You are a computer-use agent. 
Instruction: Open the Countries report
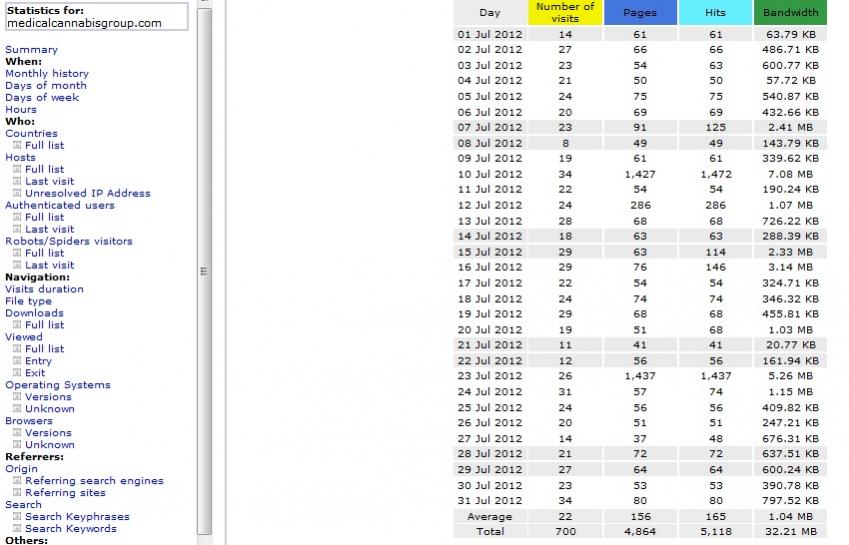(x=31, y=133)
